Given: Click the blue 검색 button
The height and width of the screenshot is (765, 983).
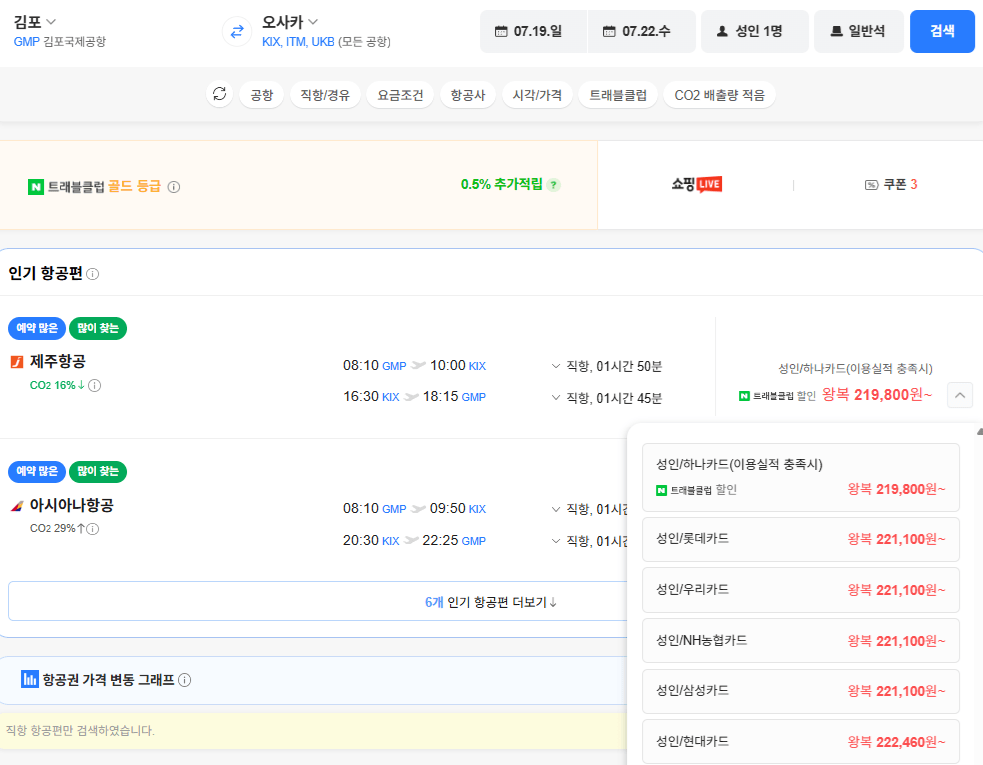Looking at the screenshot, I should click(x=942, y=31).
